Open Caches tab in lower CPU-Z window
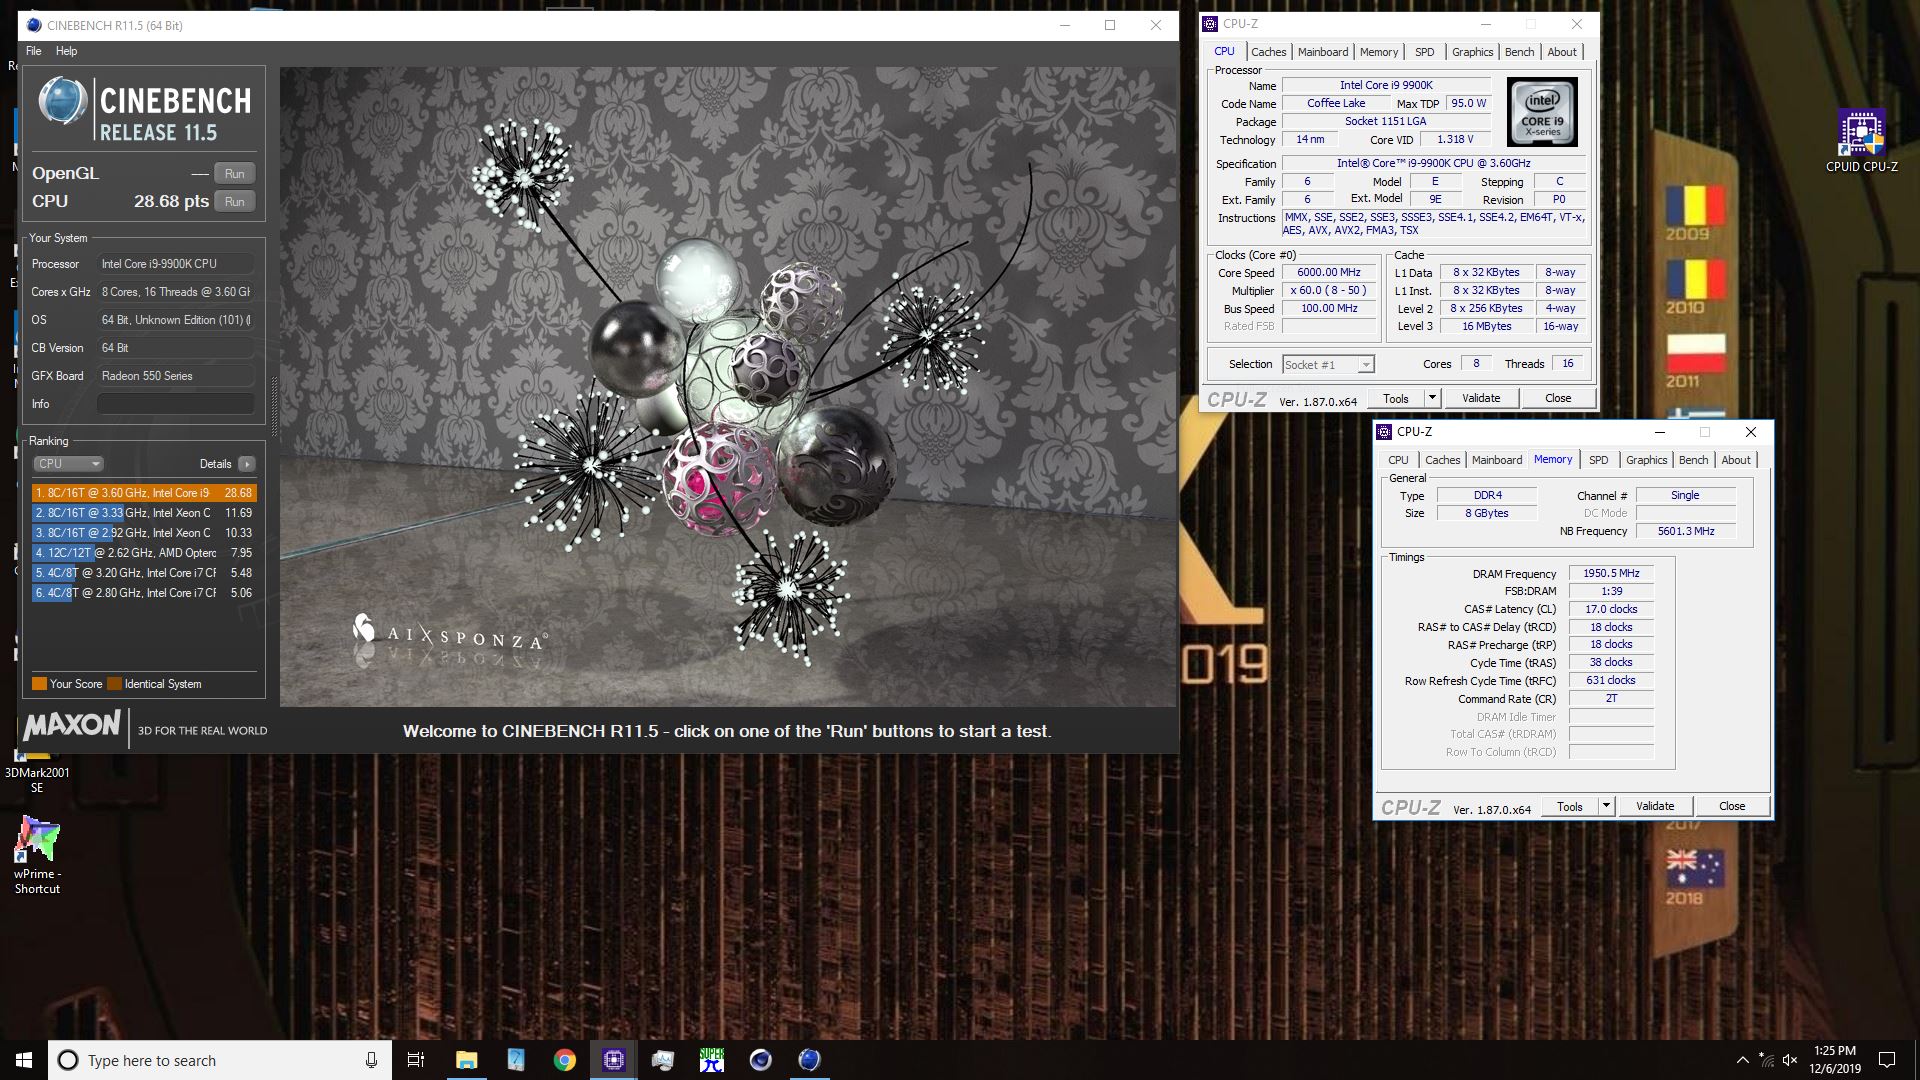The image size is (1920, 1080). [1442, 460]
